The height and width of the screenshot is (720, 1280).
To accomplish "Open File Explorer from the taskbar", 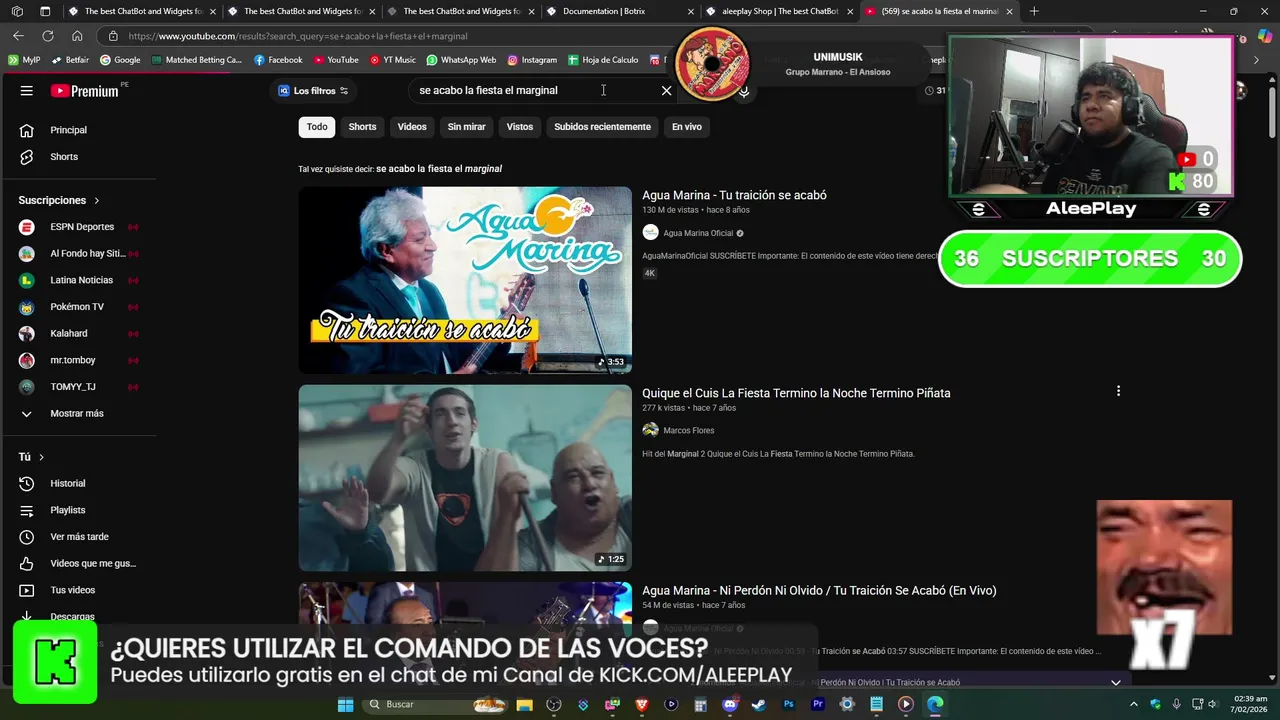I will (524, 704).
